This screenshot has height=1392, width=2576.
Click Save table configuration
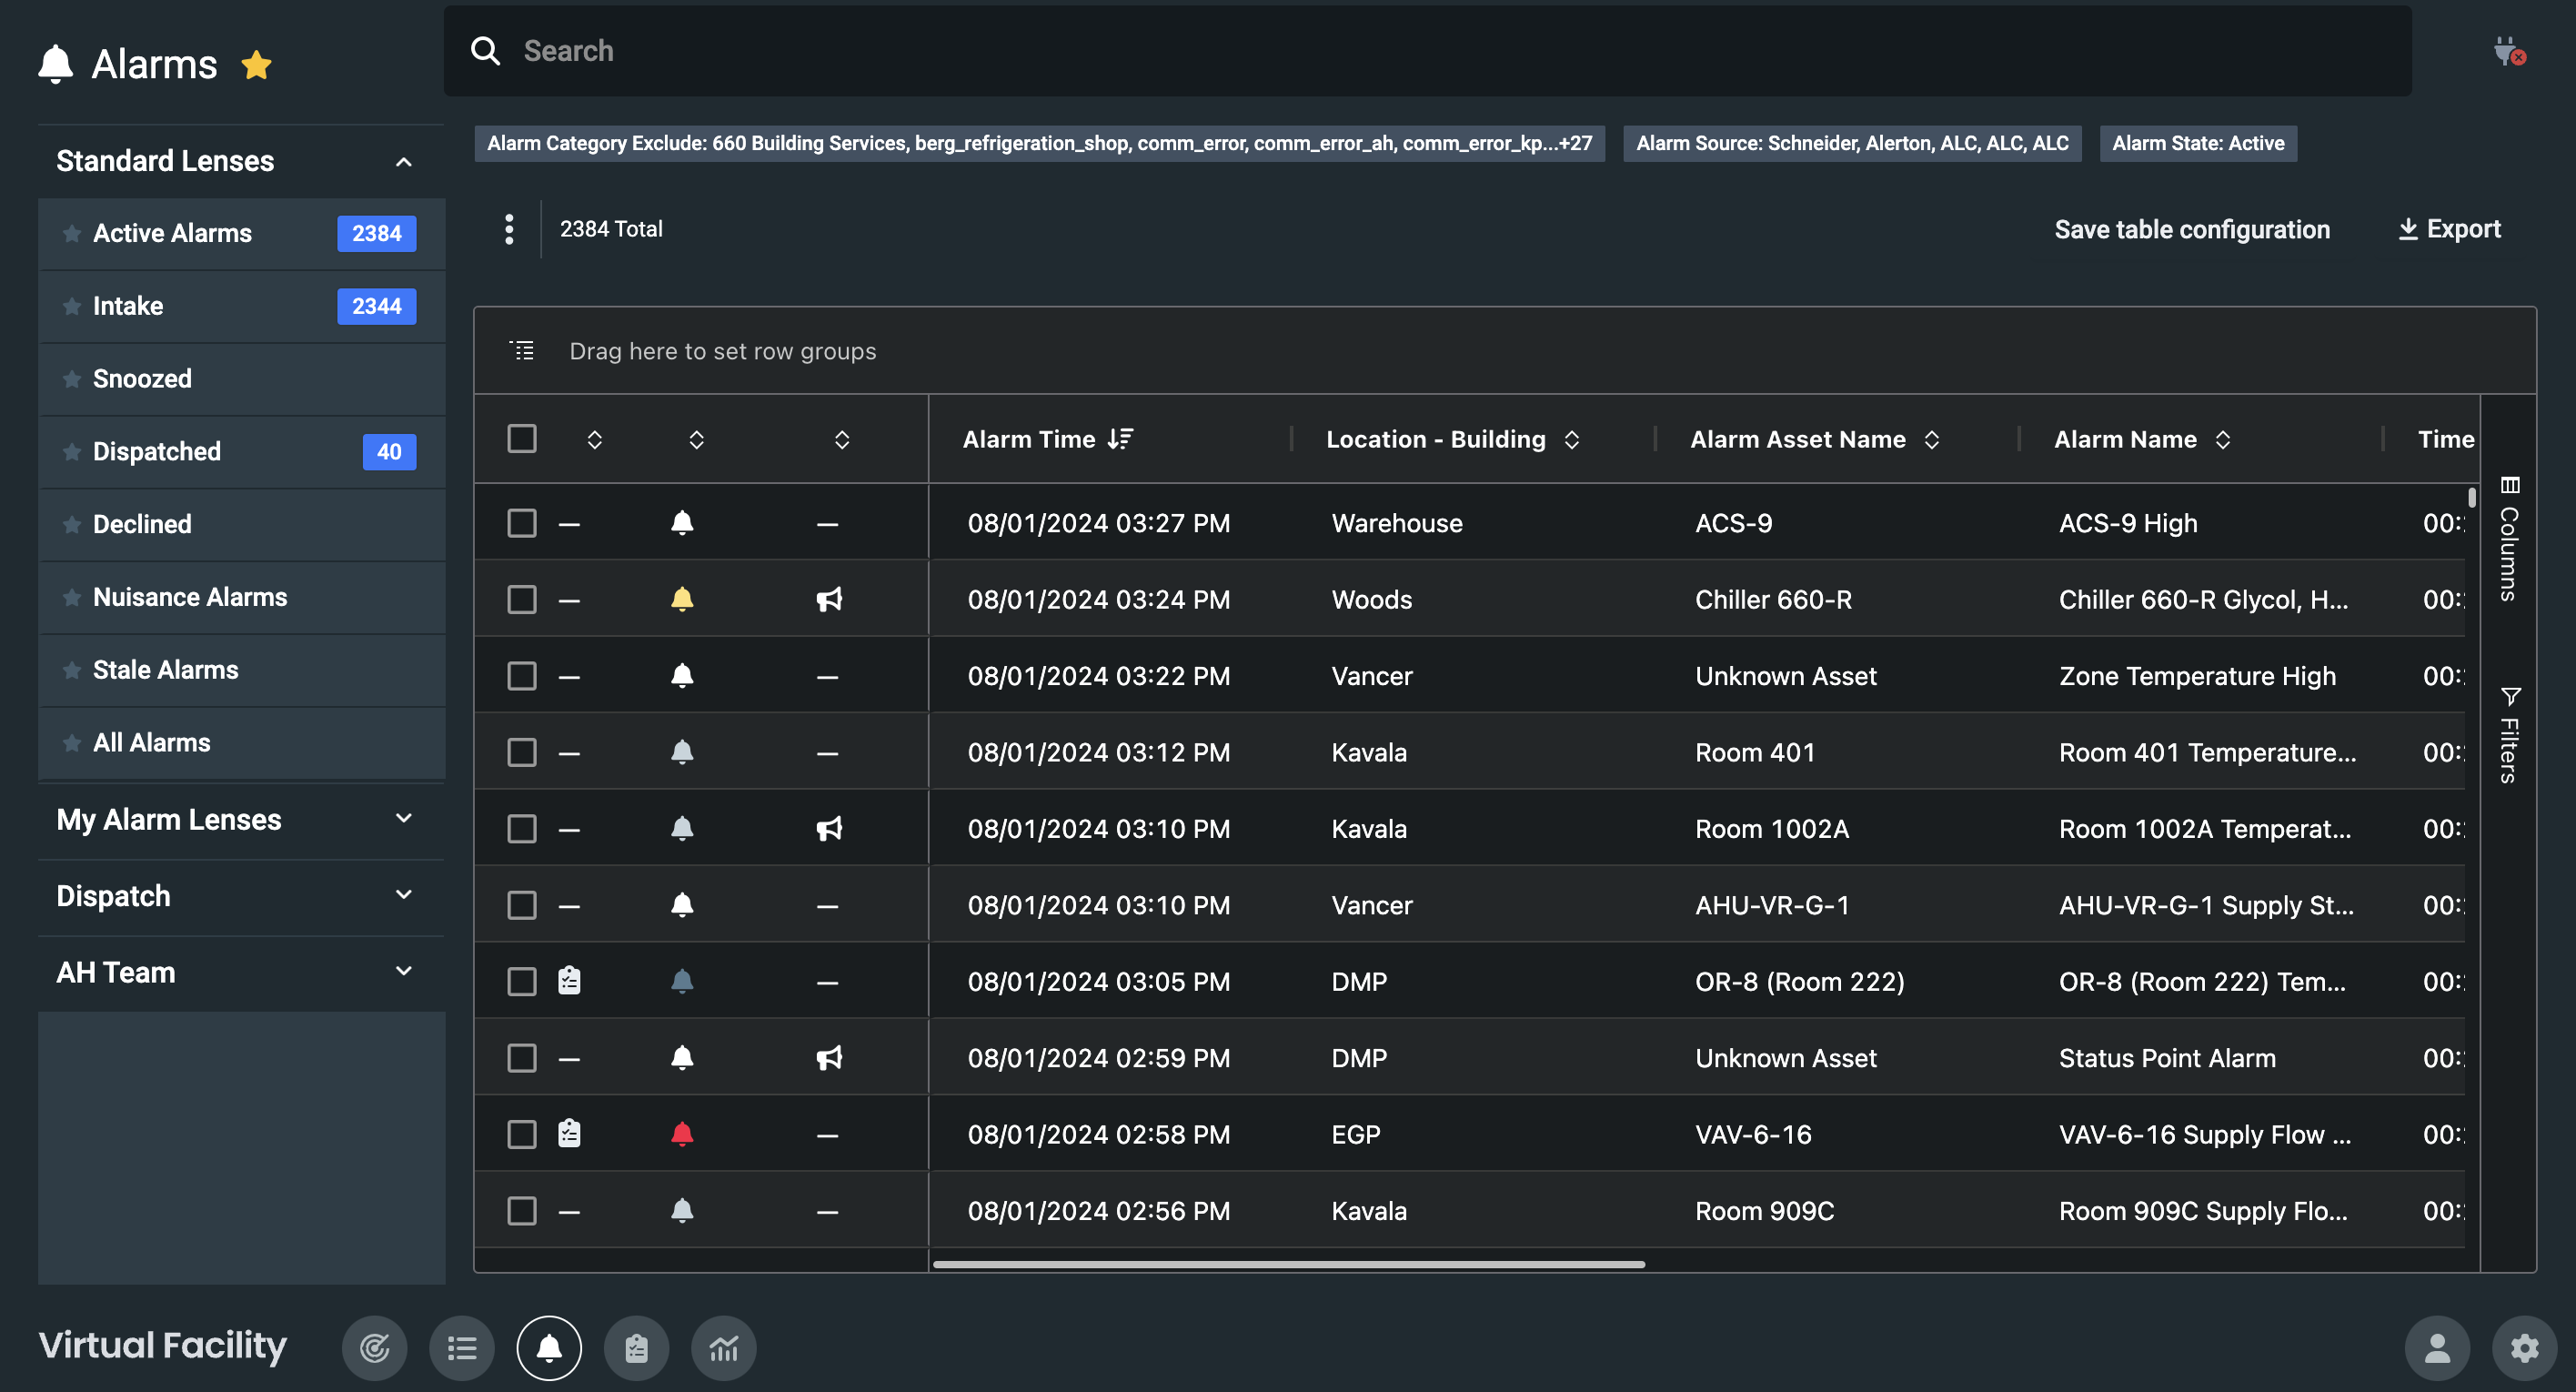pyautogui.click(x=2191, y=229)
